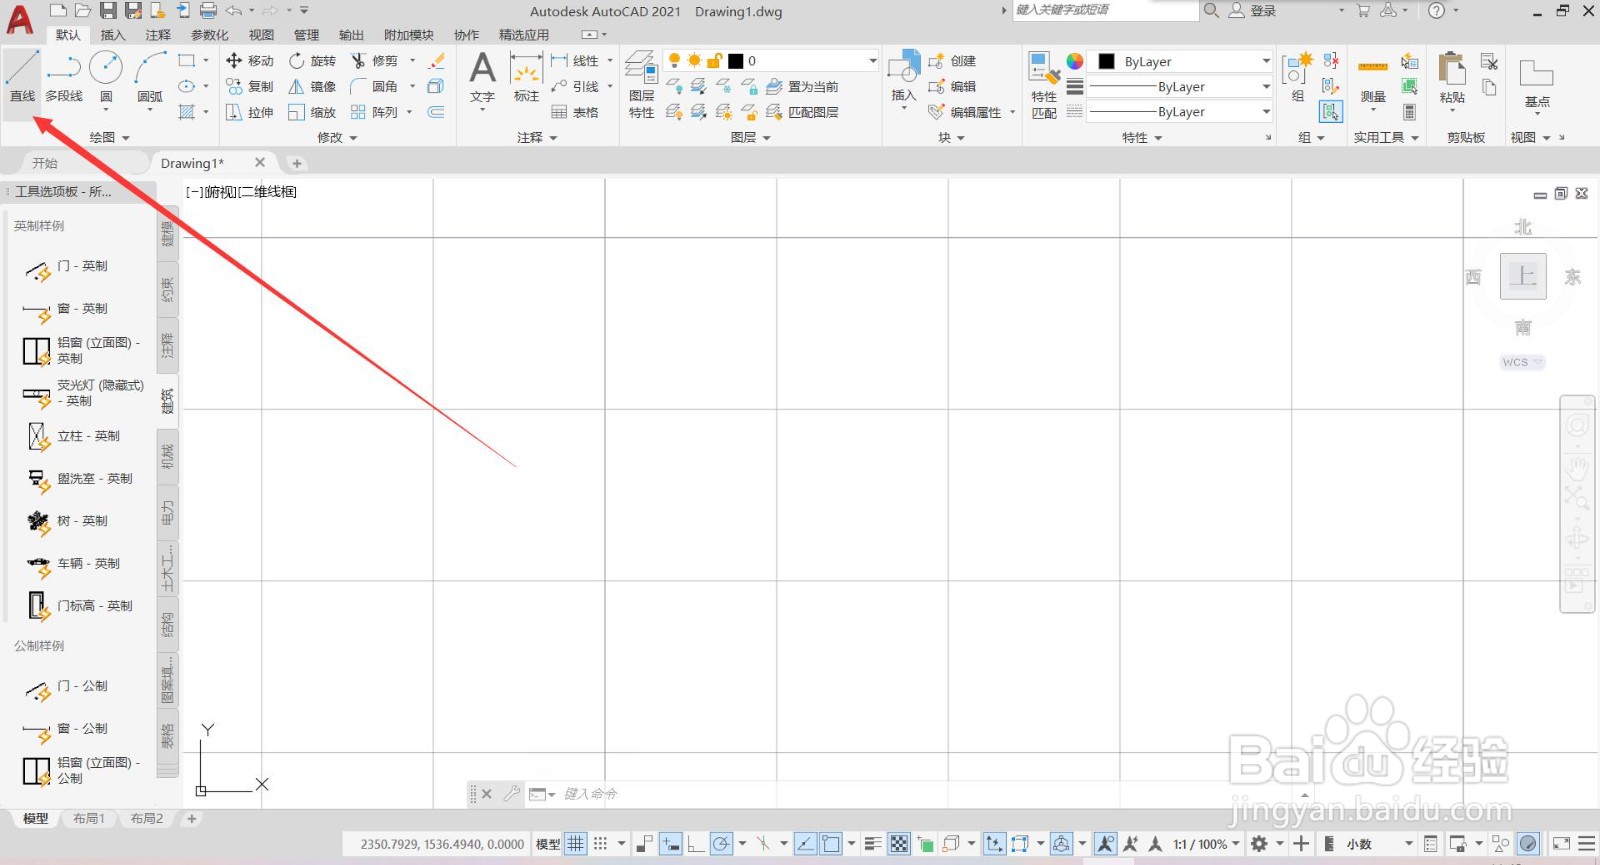Click the 镜像 mirror command
The image size is (1600, 865).
[312, 87]
